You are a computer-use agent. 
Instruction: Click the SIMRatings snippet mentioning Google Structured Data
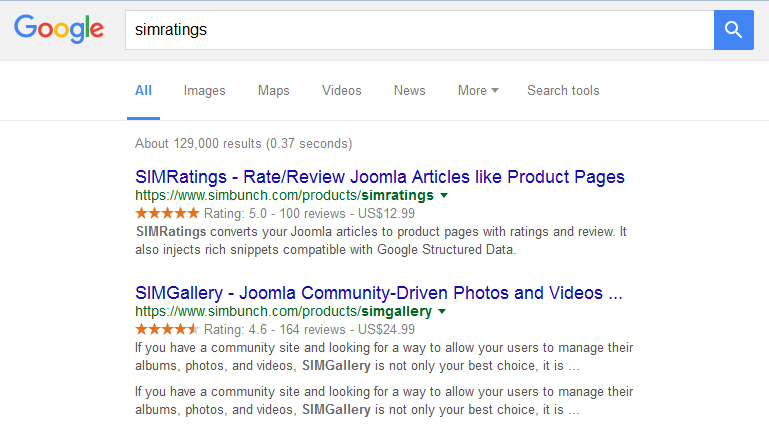point(381,241)
